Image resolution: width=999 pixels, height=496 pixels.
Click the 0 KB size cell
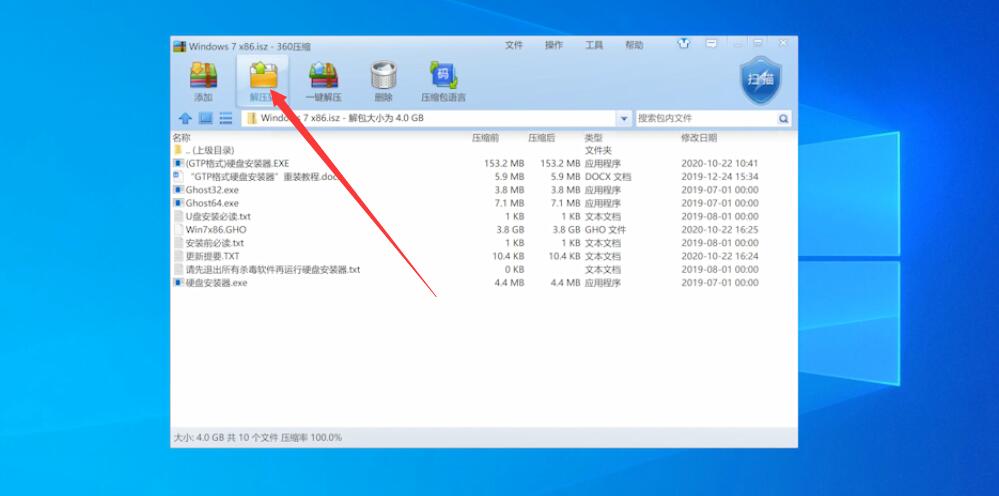pos(515,269)
